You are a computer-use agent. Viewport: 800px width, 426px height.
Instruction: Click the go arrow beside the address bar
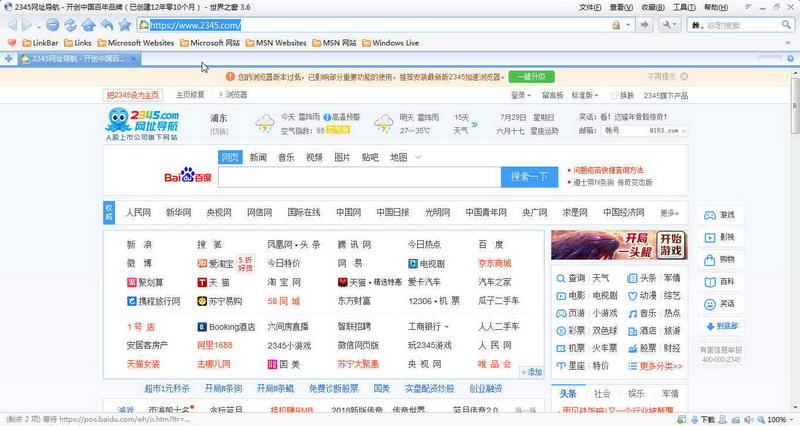[x=644, y=24]
